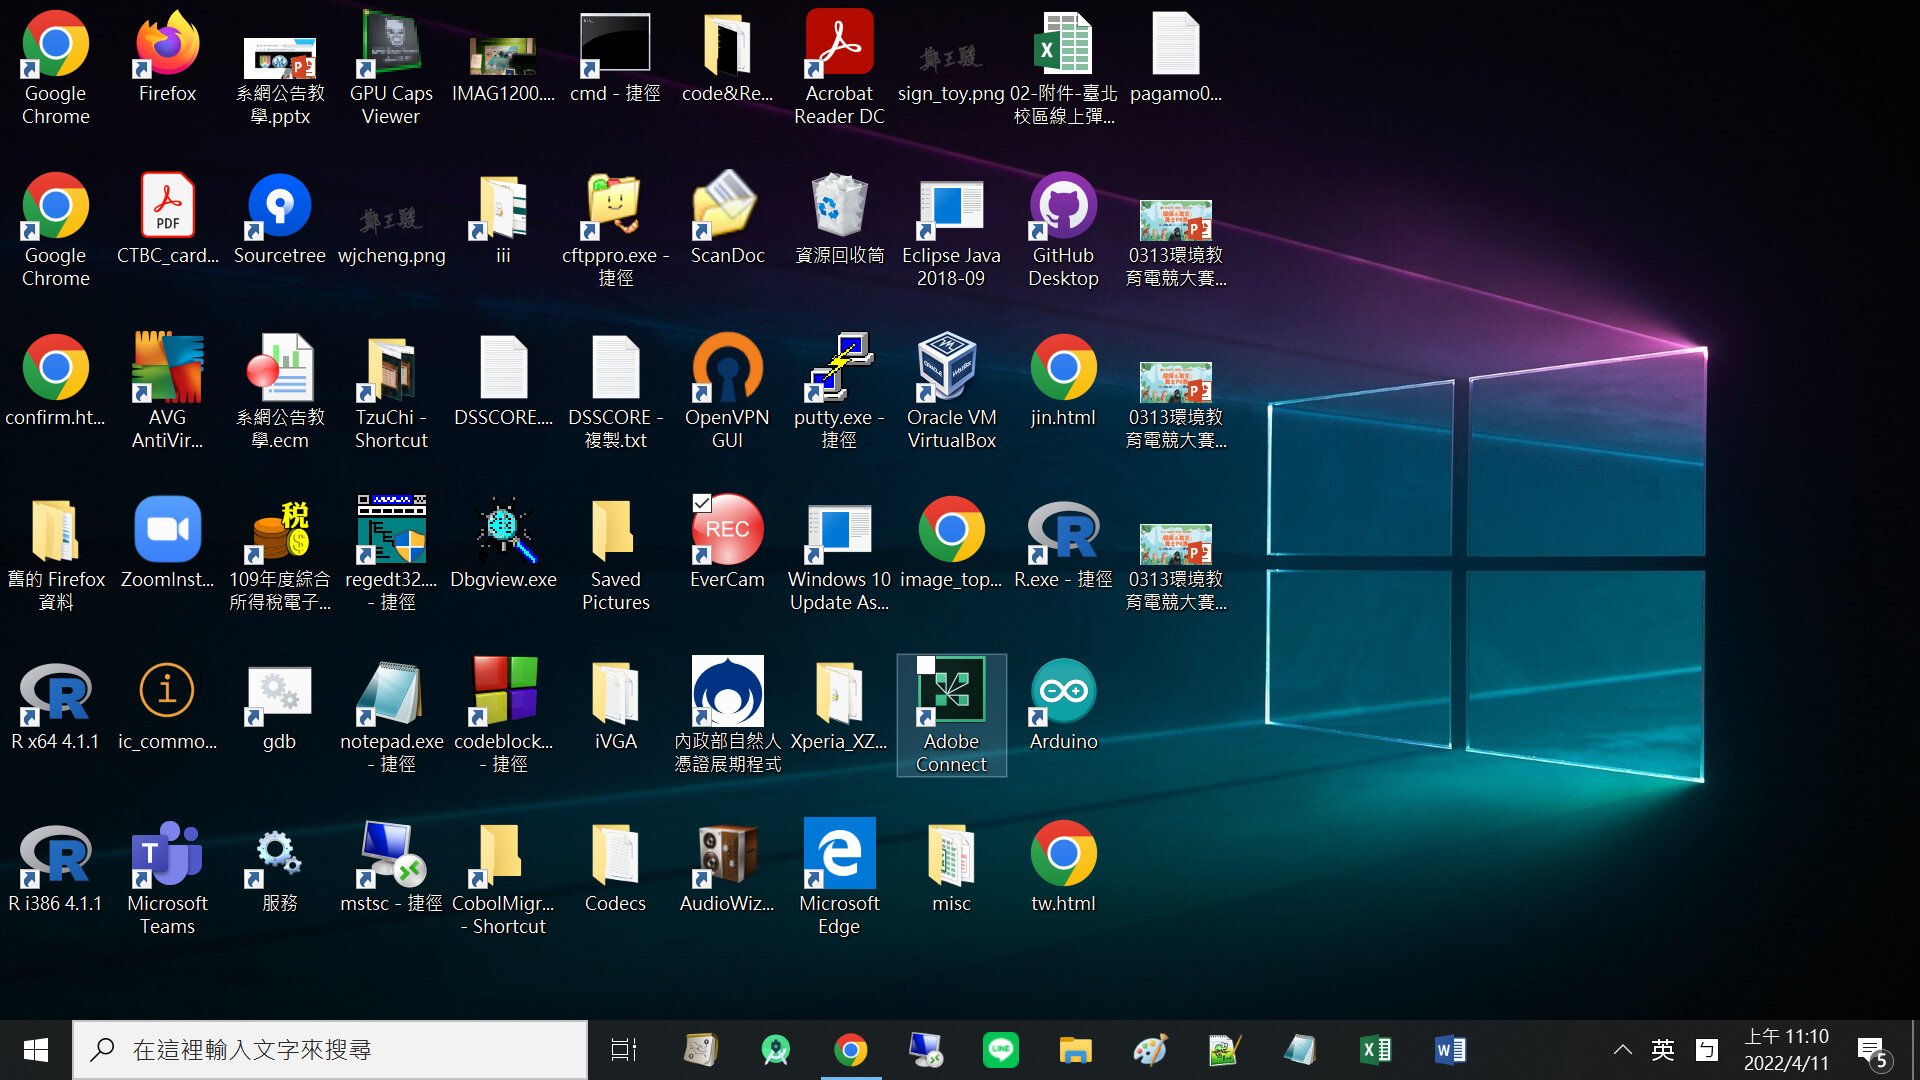This screenshot has height=1080, width=1920.
Task: Open the Windows Start menu
Action: pyautogui.click(x=36, y=1050)
